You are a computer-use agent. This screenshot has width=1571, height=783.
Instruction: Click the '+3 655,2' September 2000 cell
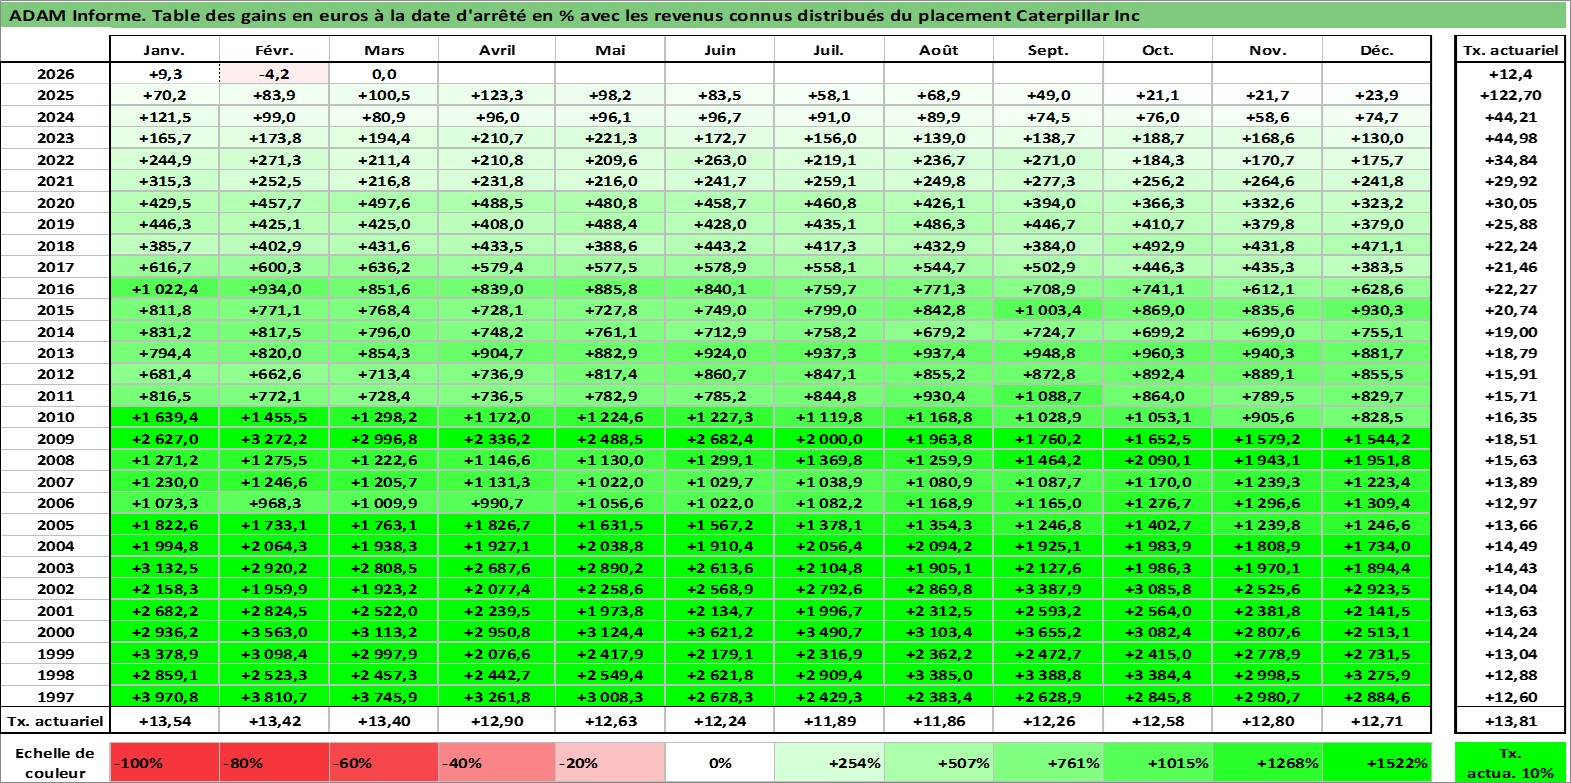(x=1048, y=632)
